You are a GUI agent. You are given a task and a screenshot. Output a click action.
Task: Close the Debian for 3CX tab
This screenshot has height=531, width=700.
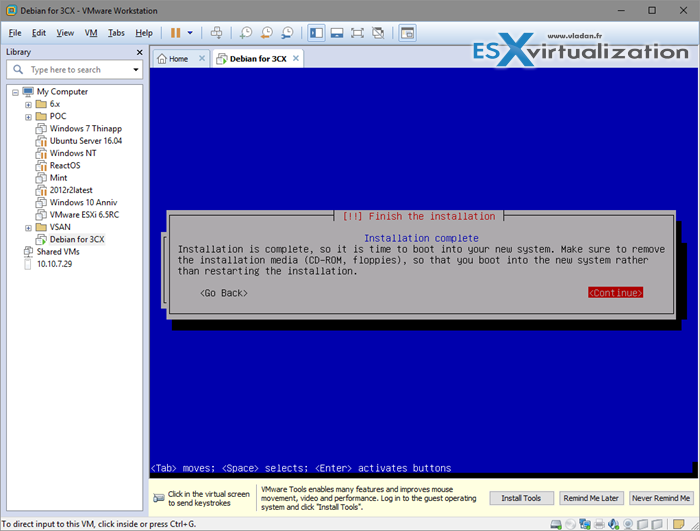[x=296, y=59]
